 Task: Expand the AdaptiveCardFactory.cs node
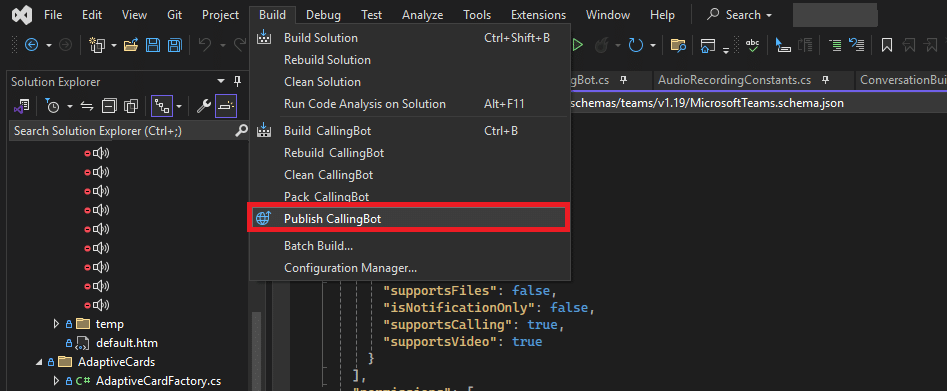point(57,381)
